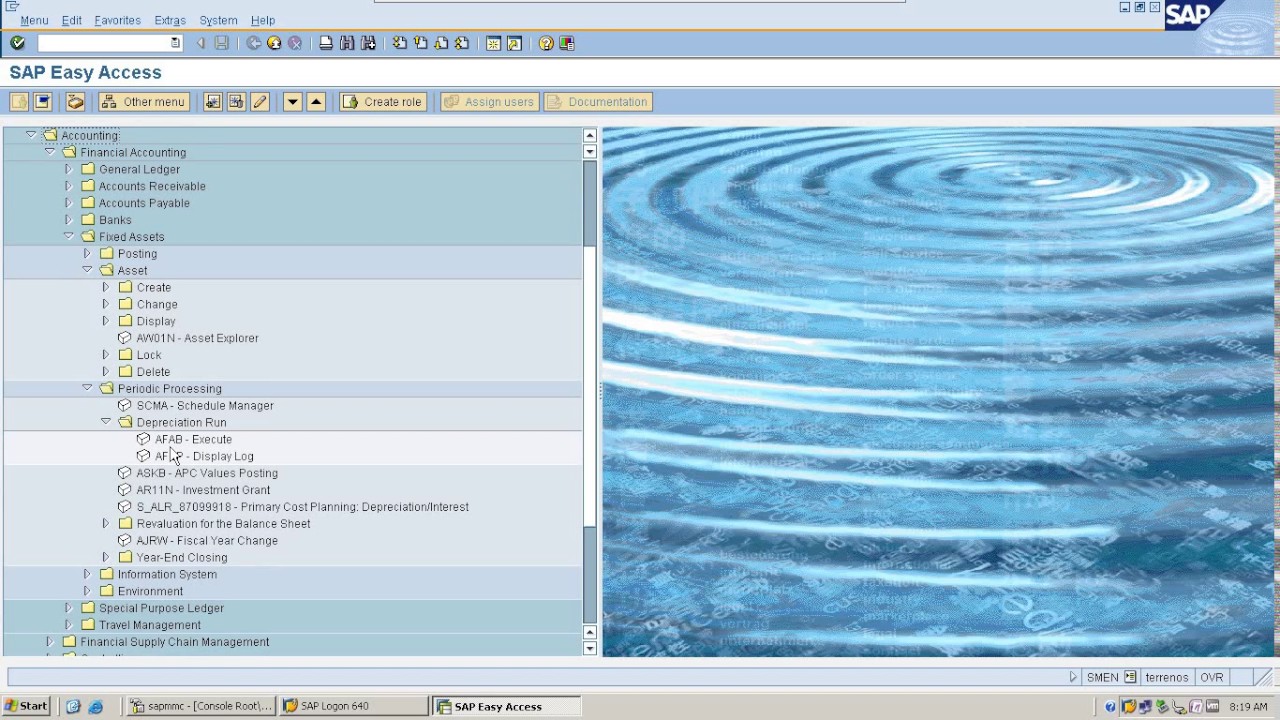Select AW01N - Asset Explorer

(x=197, y=338)
